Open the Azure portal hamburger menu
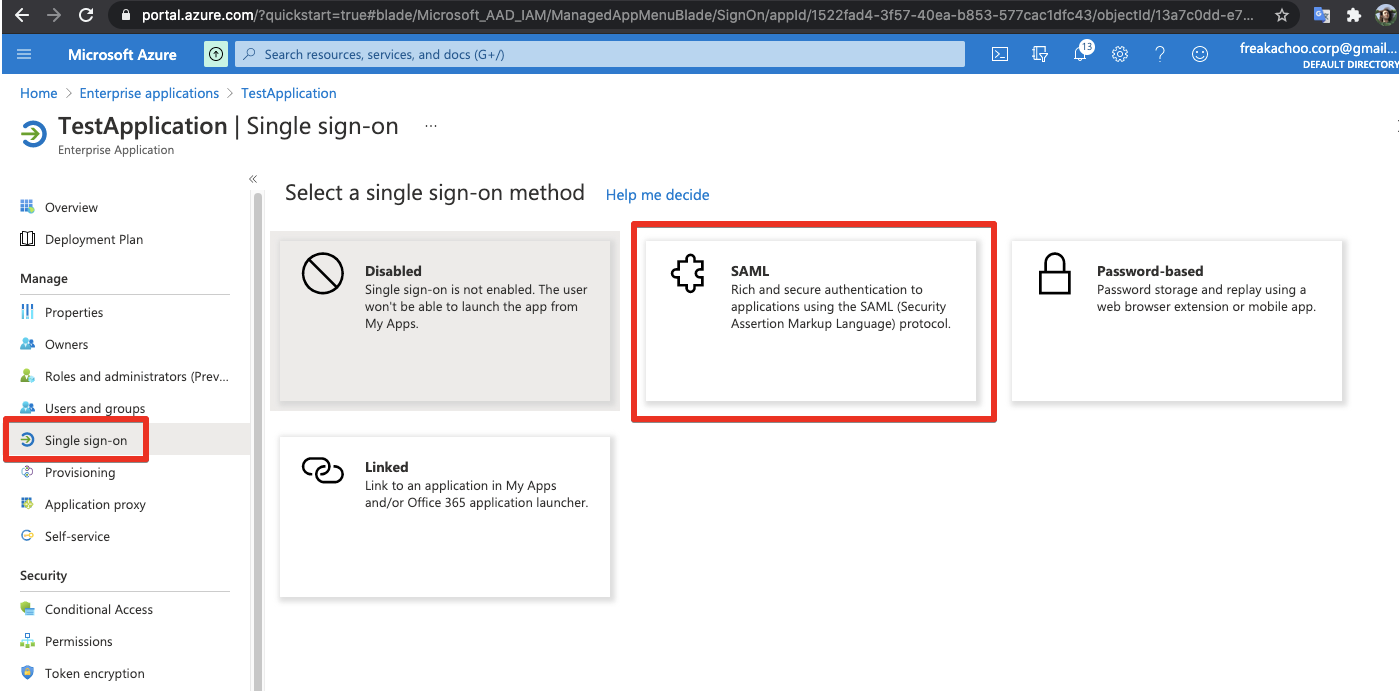The width and height of the screenshot is (1399, 691). point(24,54)
